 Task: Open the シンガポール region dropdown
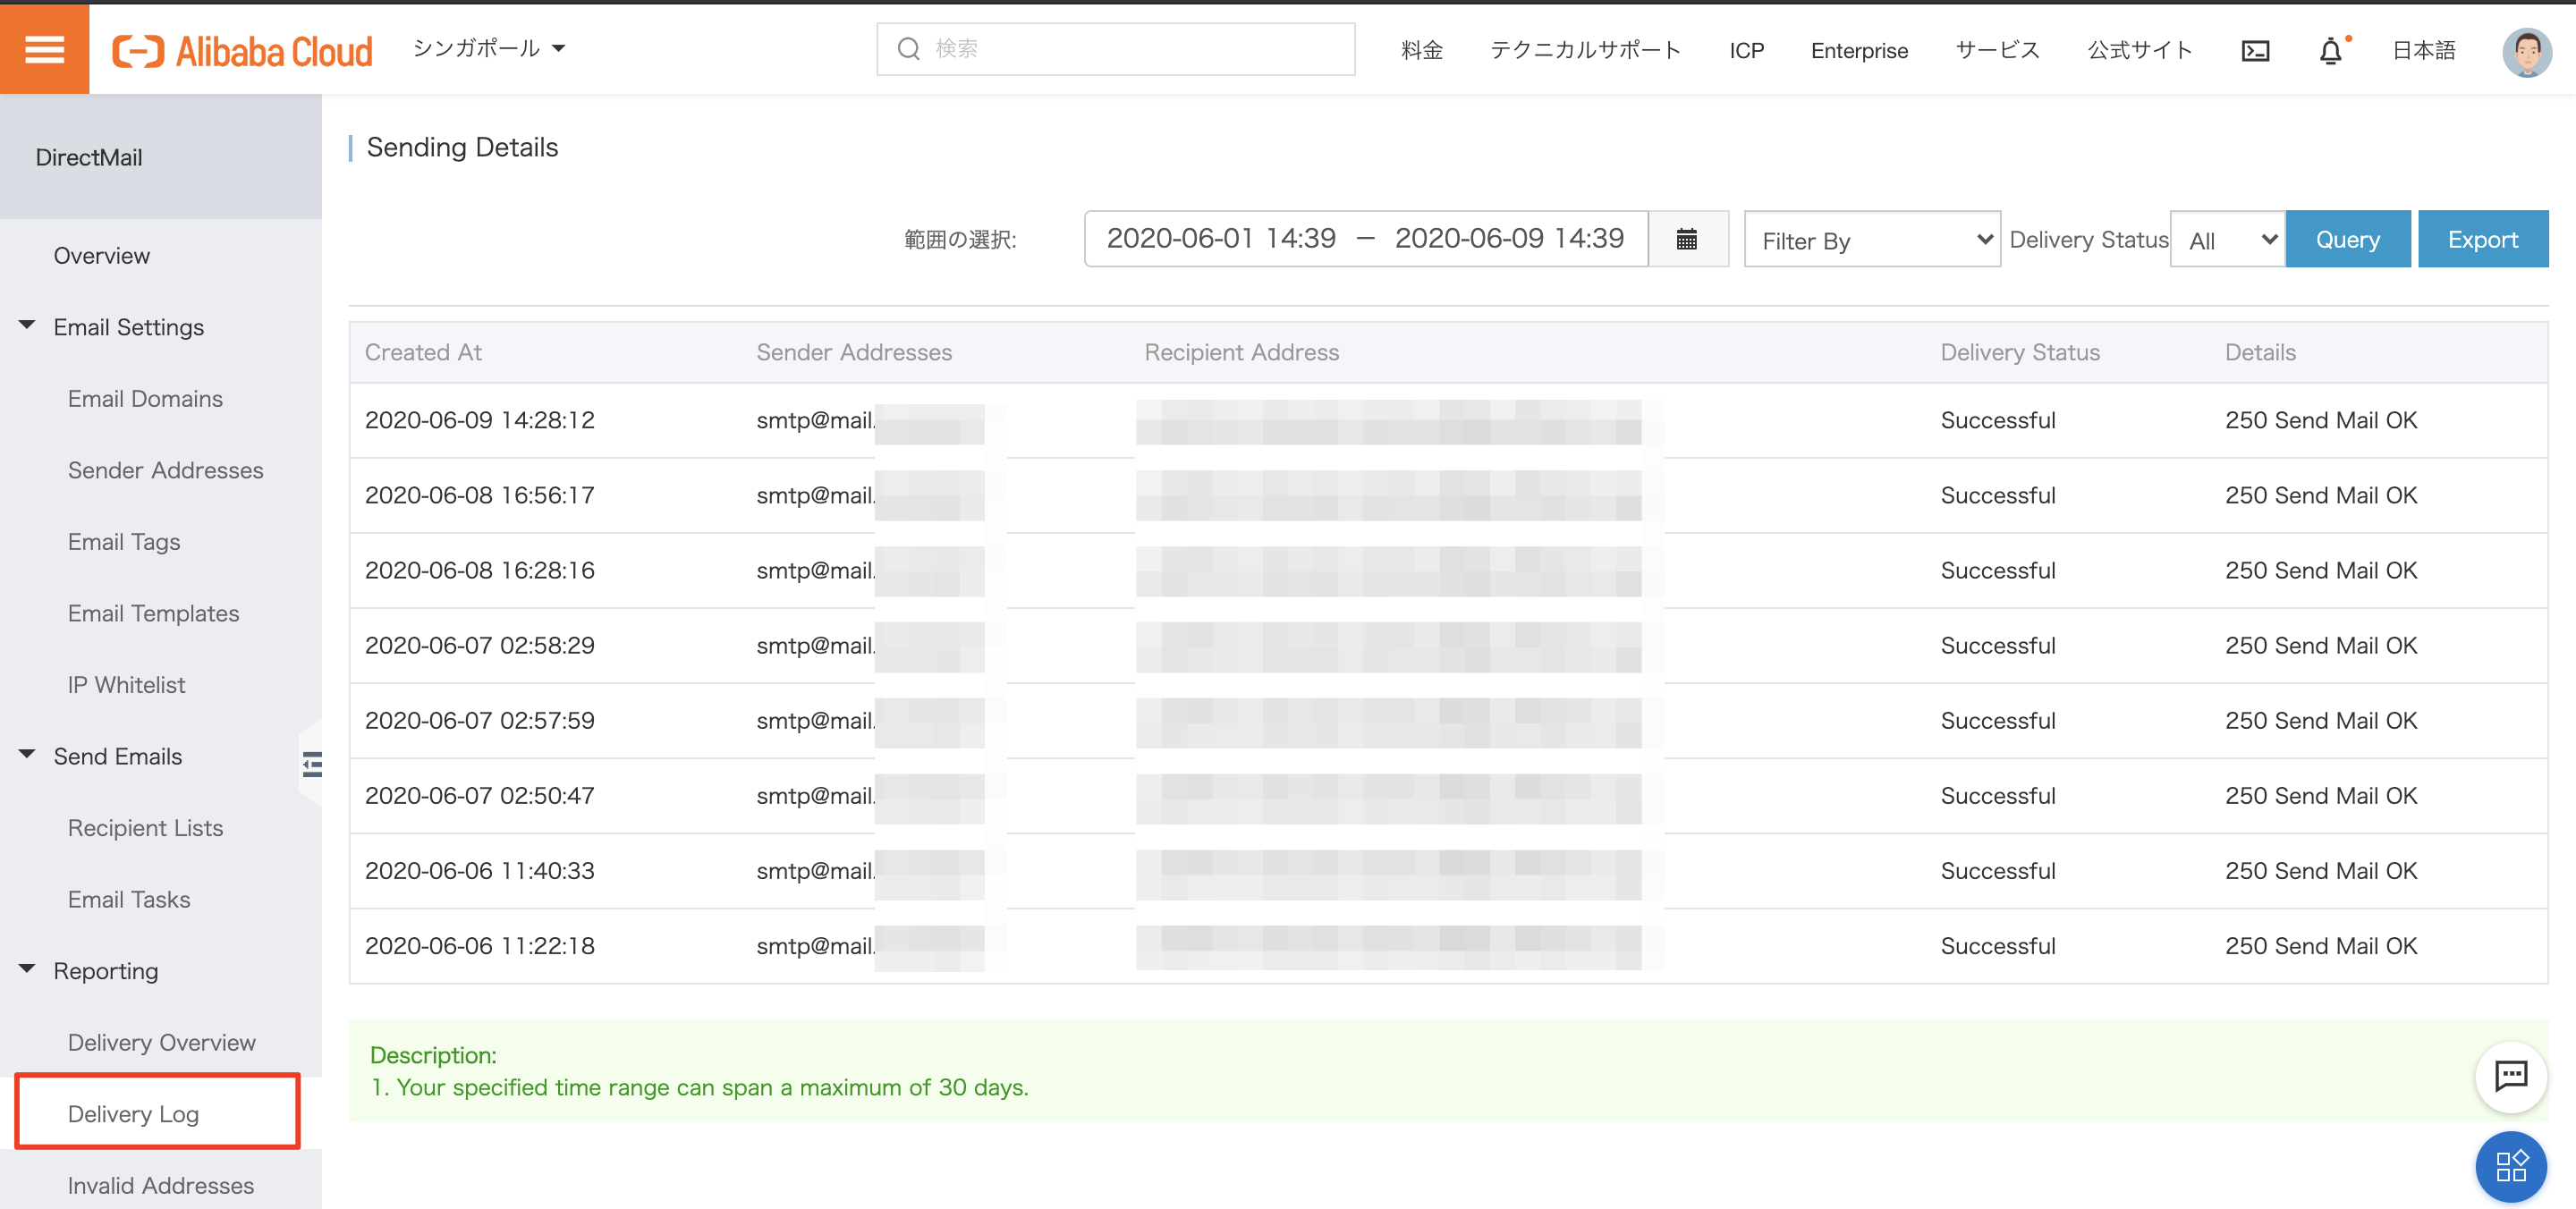tap(489, 48)
